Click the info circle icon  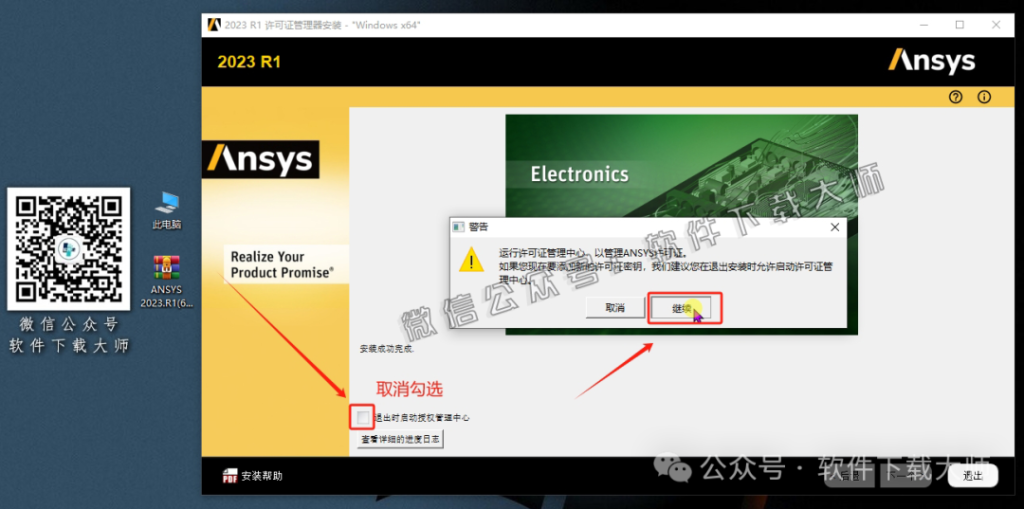(x=984, y=97)
